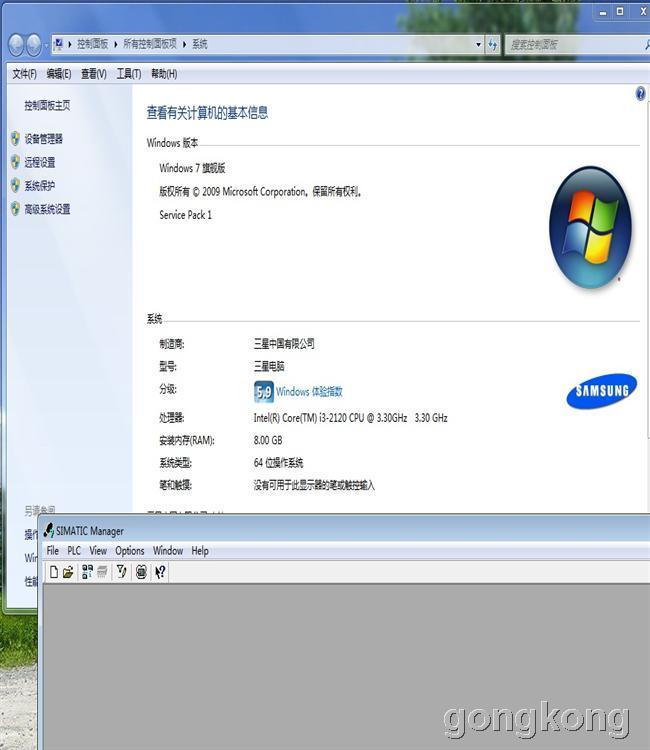Viewport: 650px width, 750px height.
Task: Open the 查看(V) menu
Action: [x=94, y=74]
